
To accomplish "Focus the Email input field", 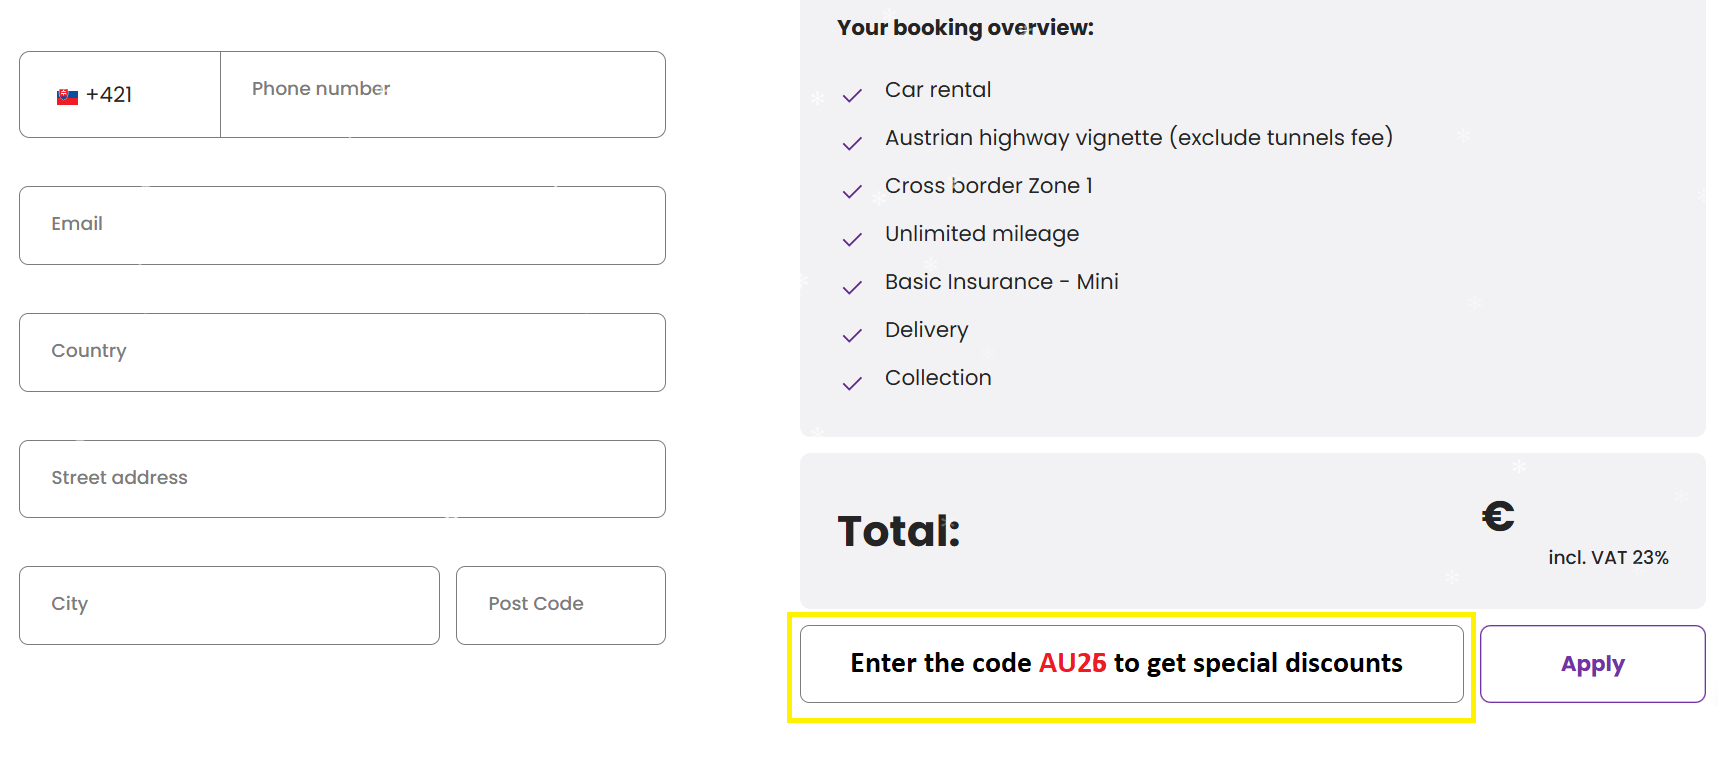I will point(342,225).
